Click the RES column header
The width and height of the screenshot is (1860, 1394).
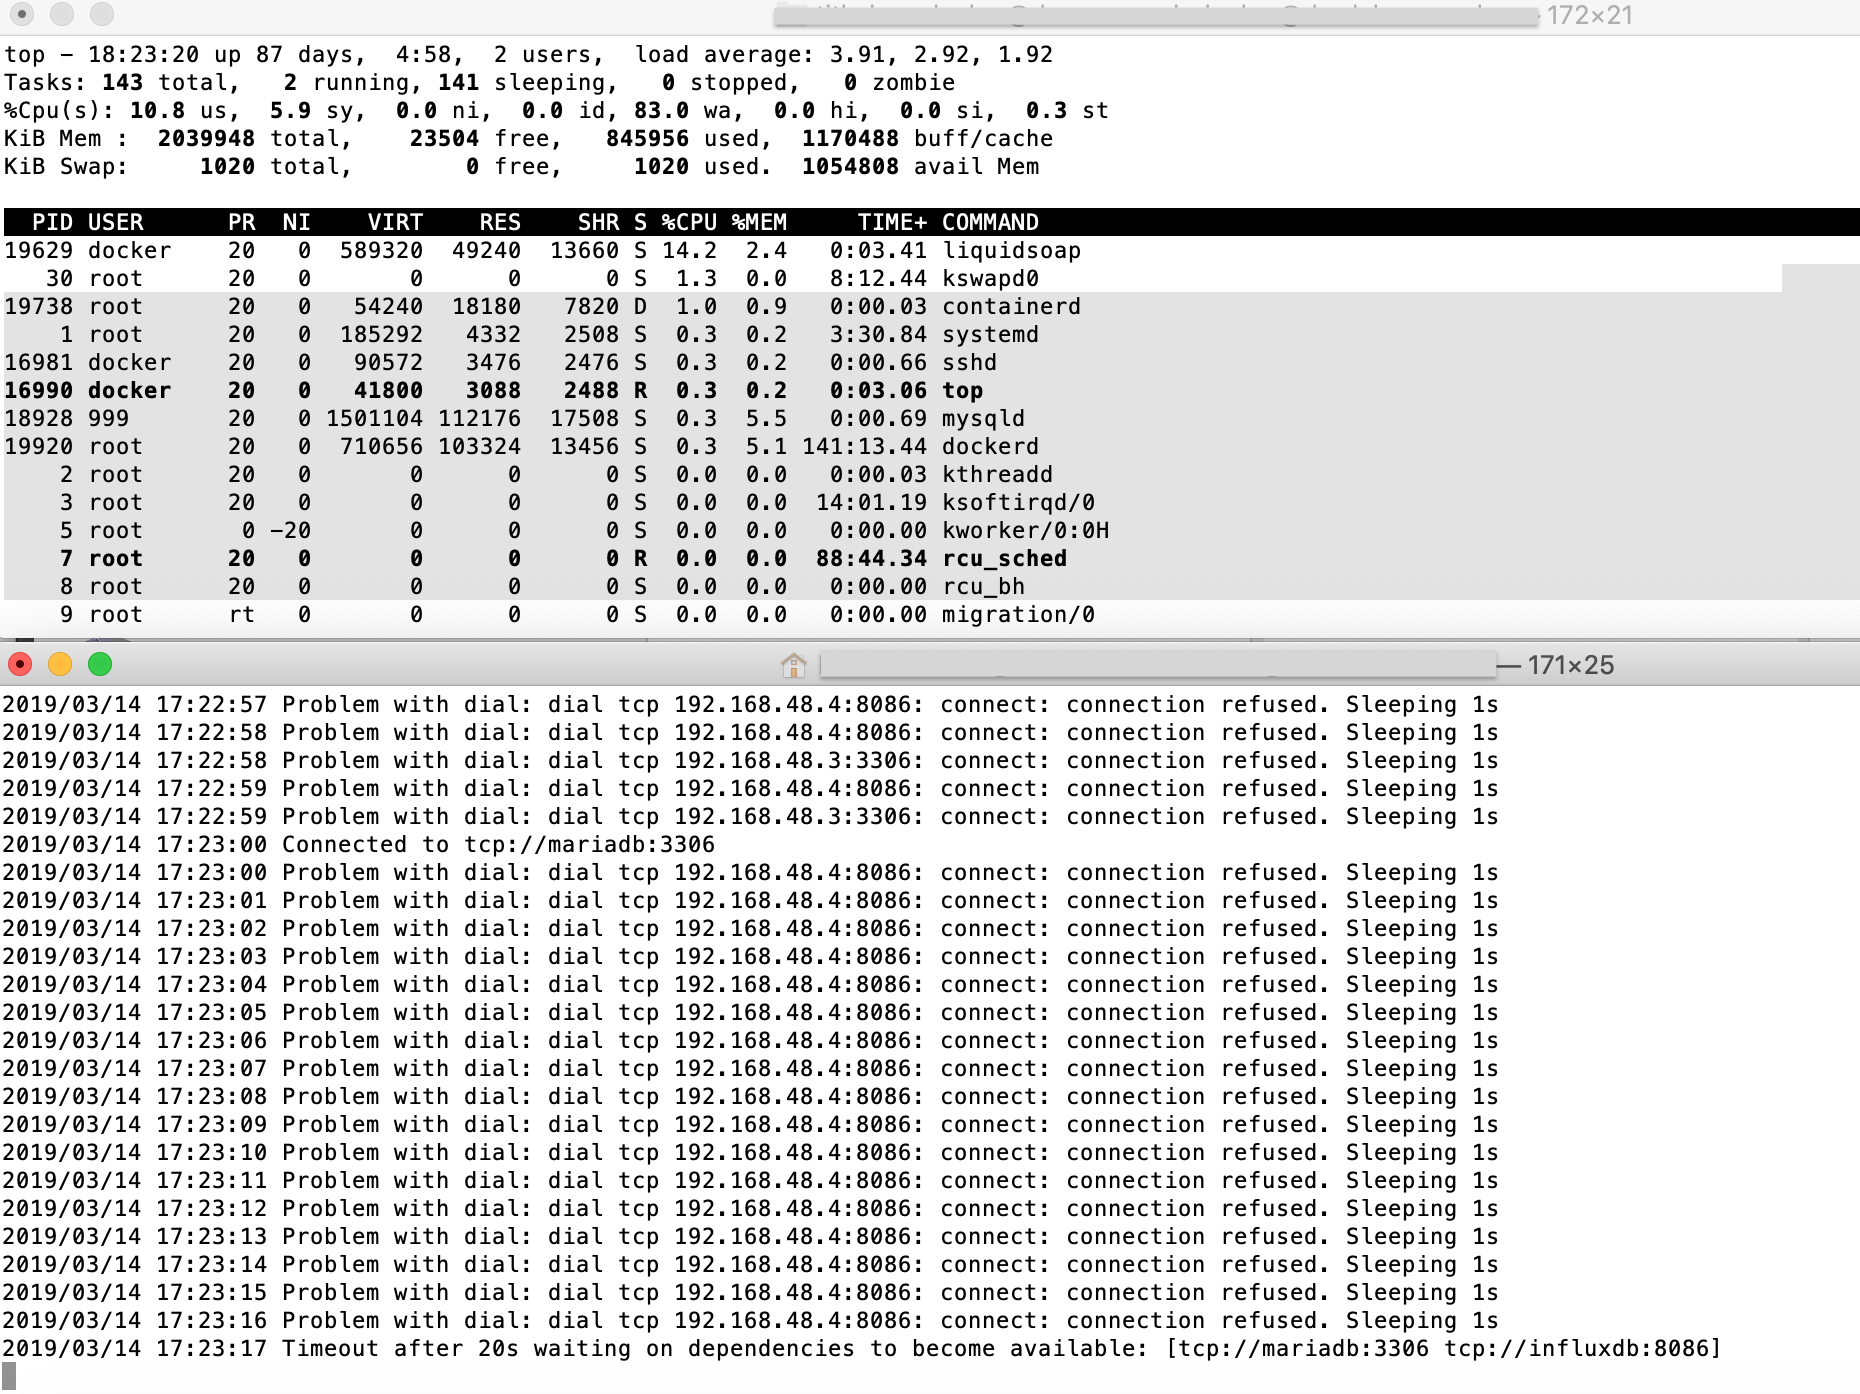tap(500, 222)
